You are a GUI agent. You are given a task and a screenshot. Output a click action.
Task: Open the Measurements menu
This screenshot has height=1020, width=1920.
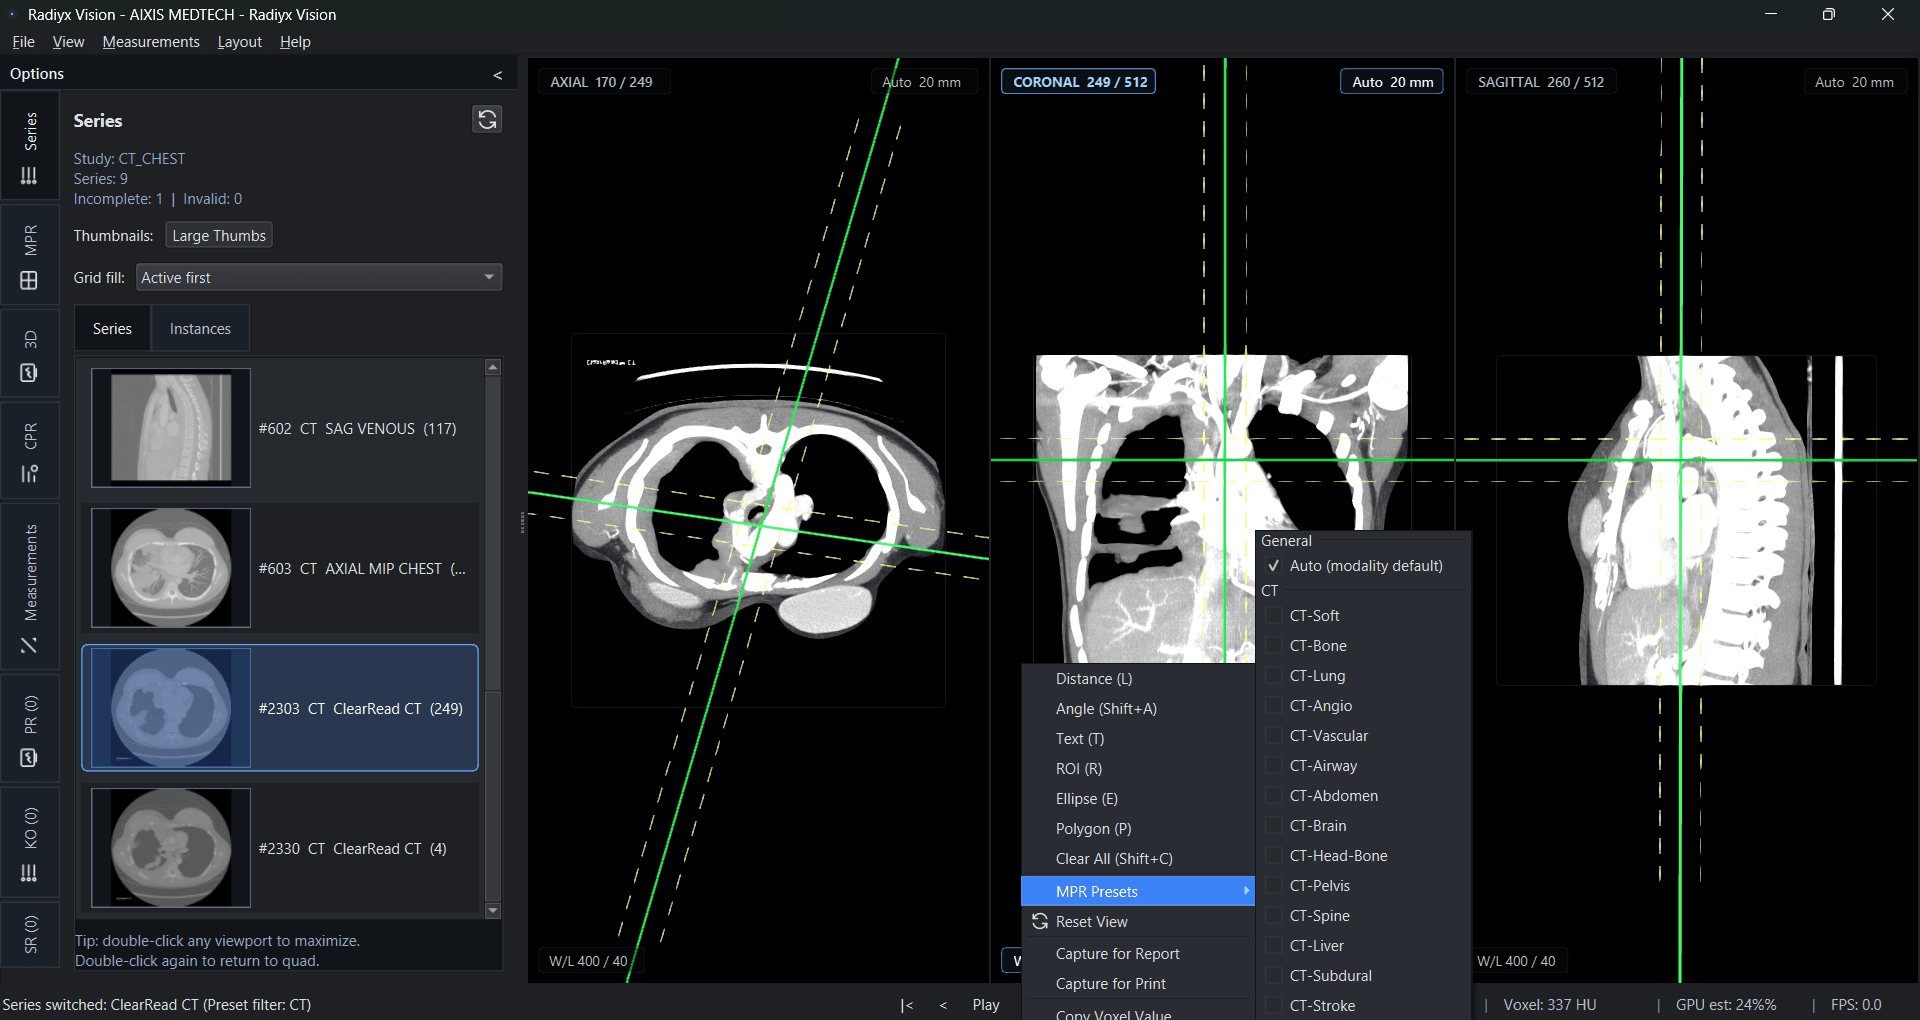[151, 42]
